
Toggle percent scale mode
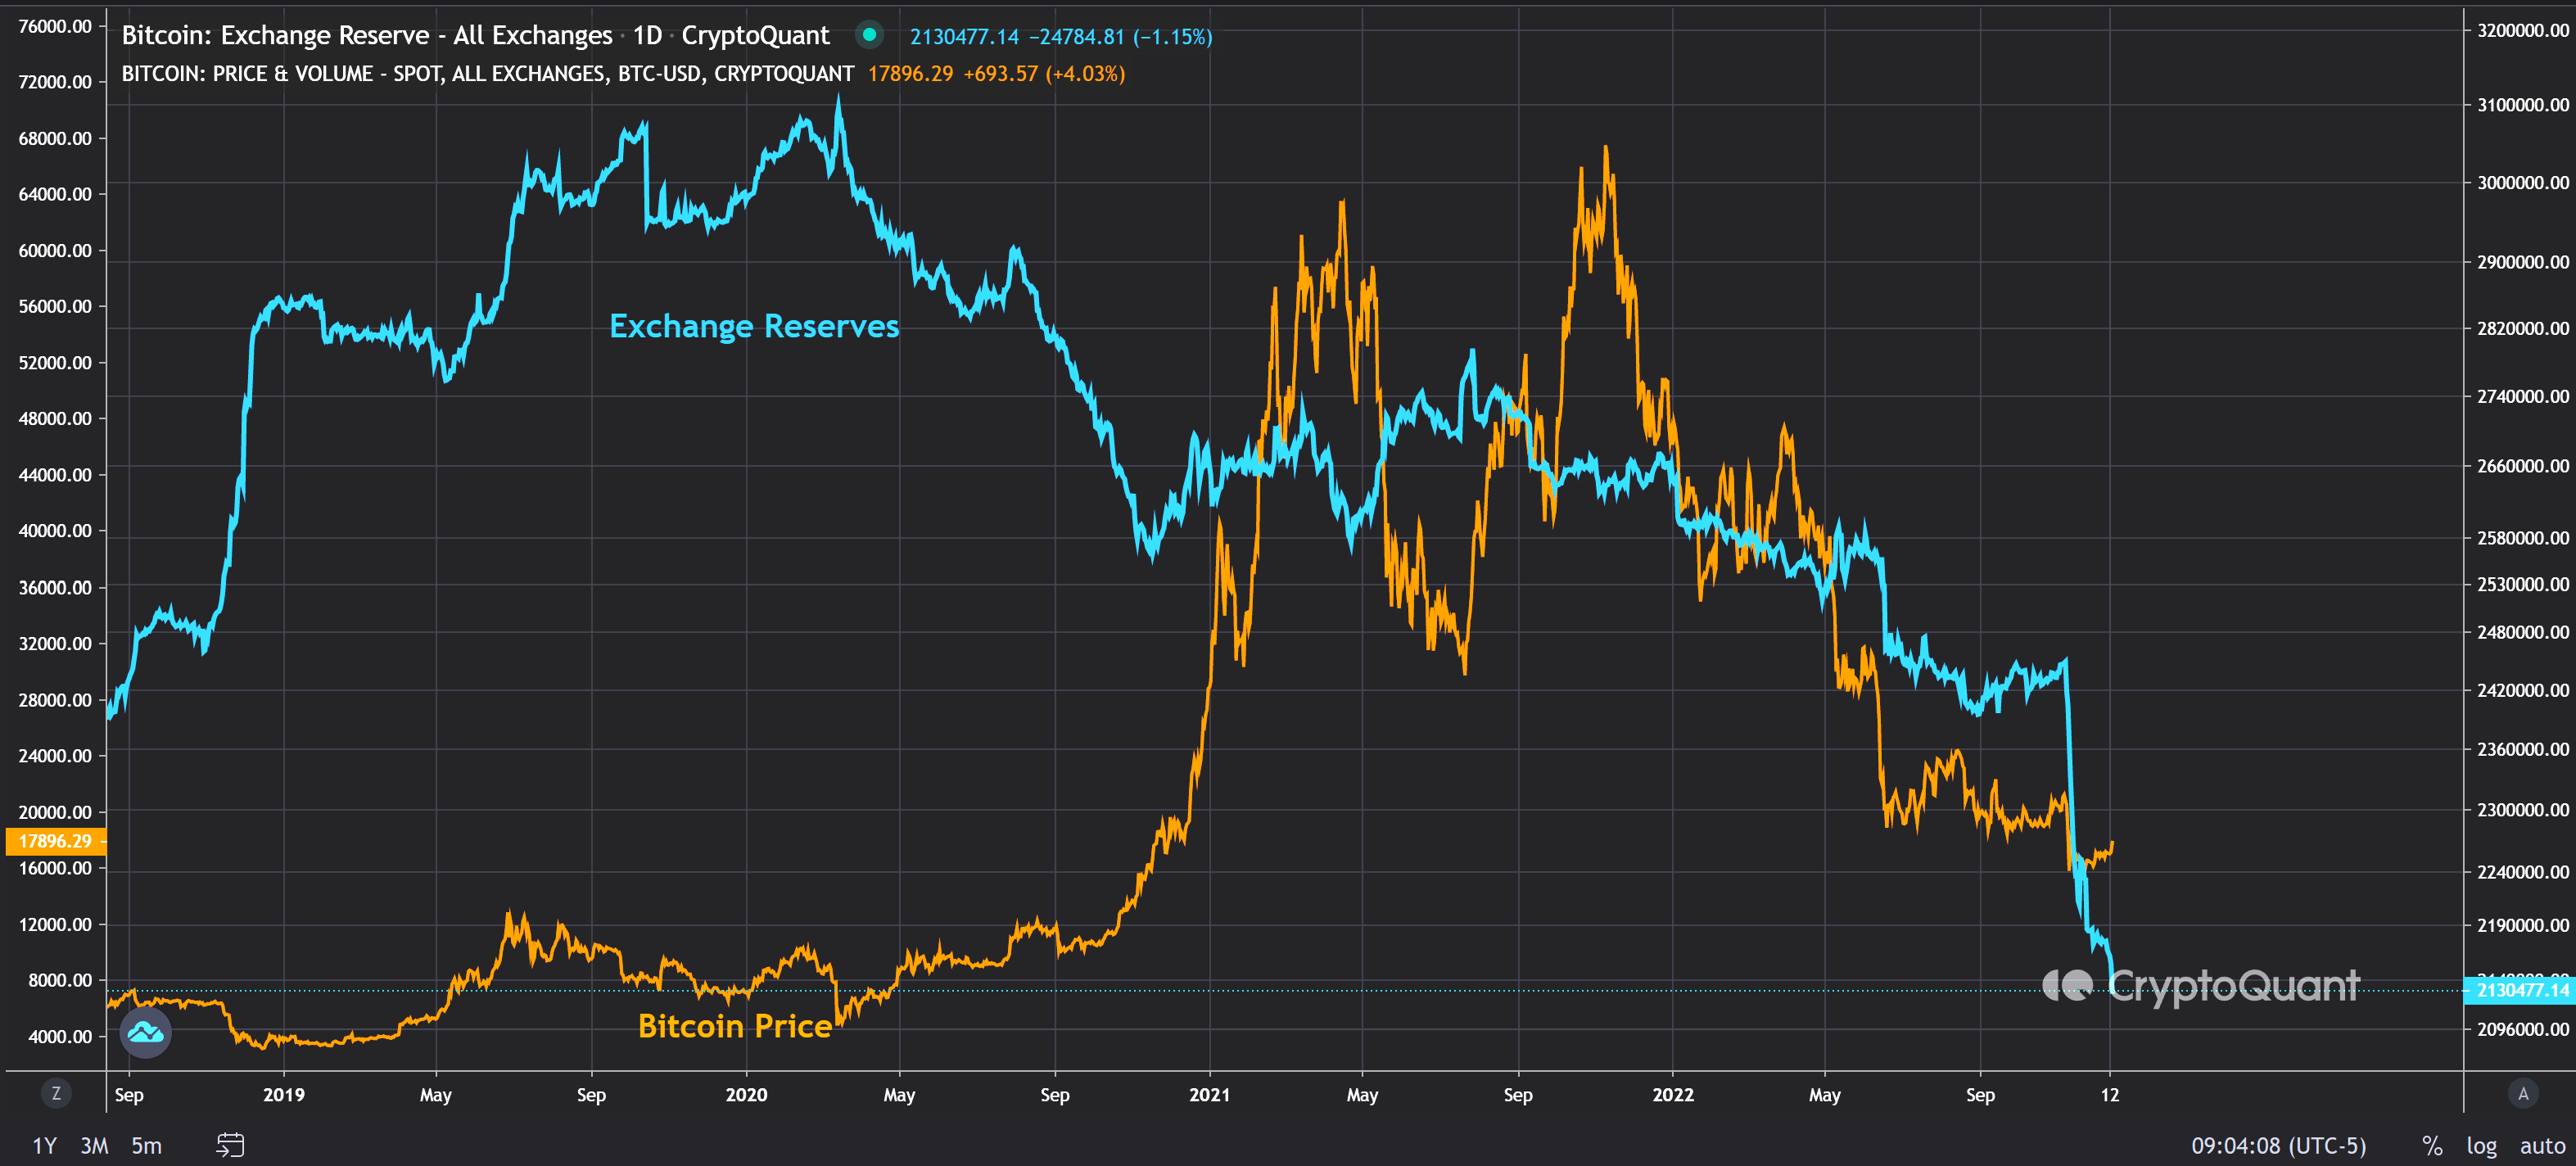click(2432, 1145)
